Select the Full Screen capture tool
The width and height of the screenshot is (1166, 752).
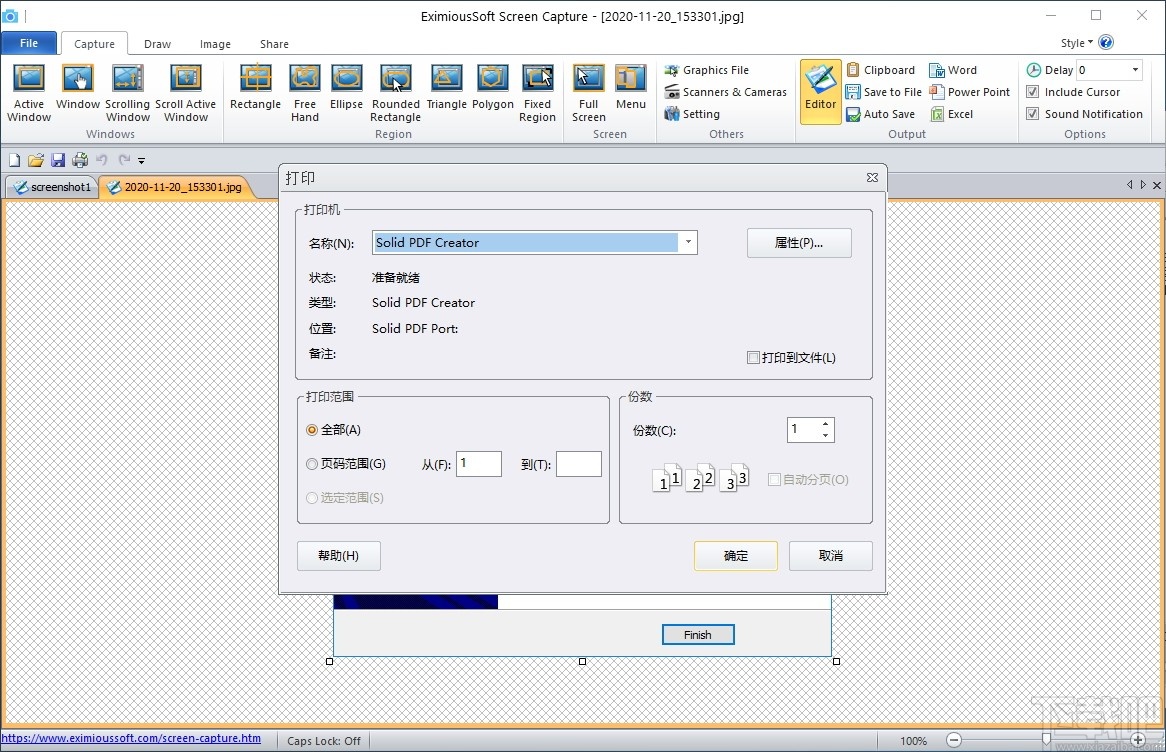(588, 90)
